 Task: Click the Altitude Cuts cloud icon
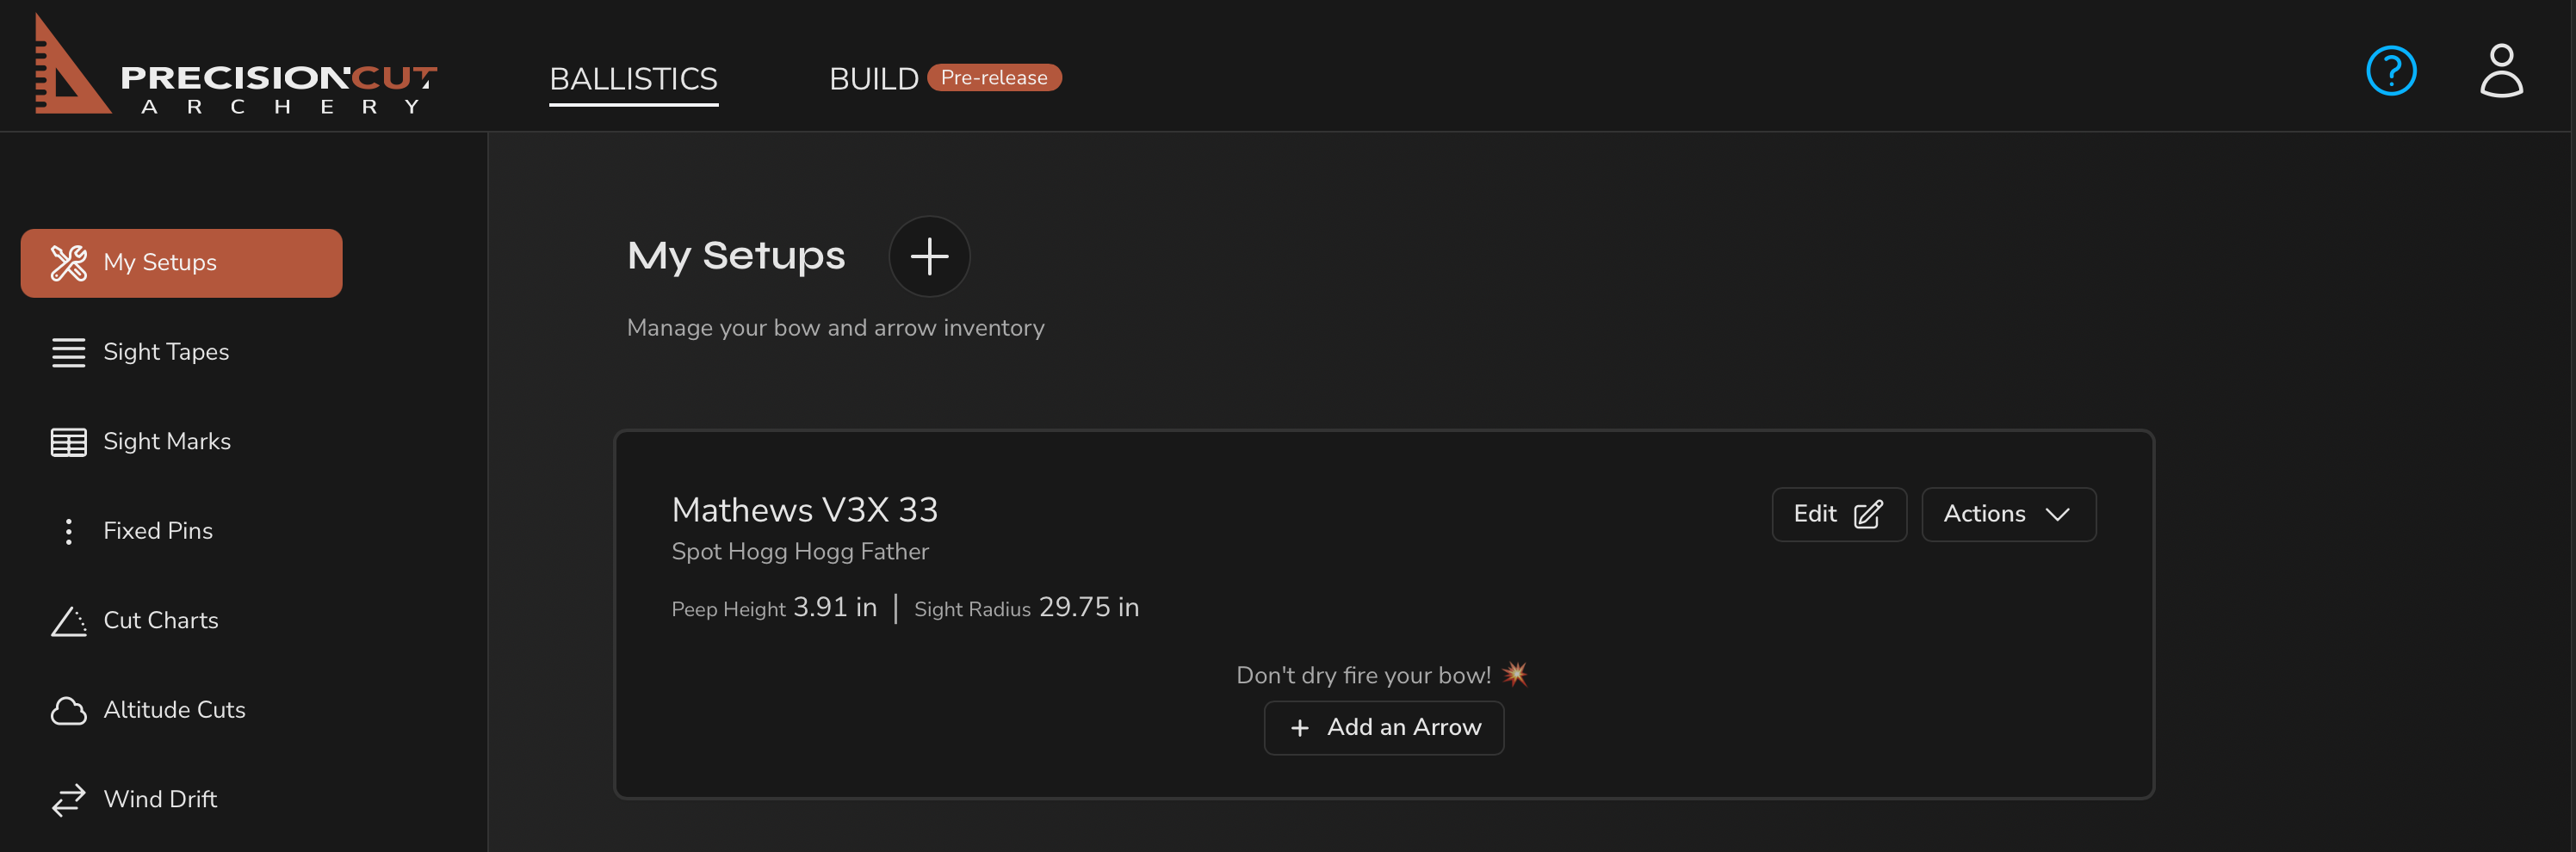(x=68, y=710)
